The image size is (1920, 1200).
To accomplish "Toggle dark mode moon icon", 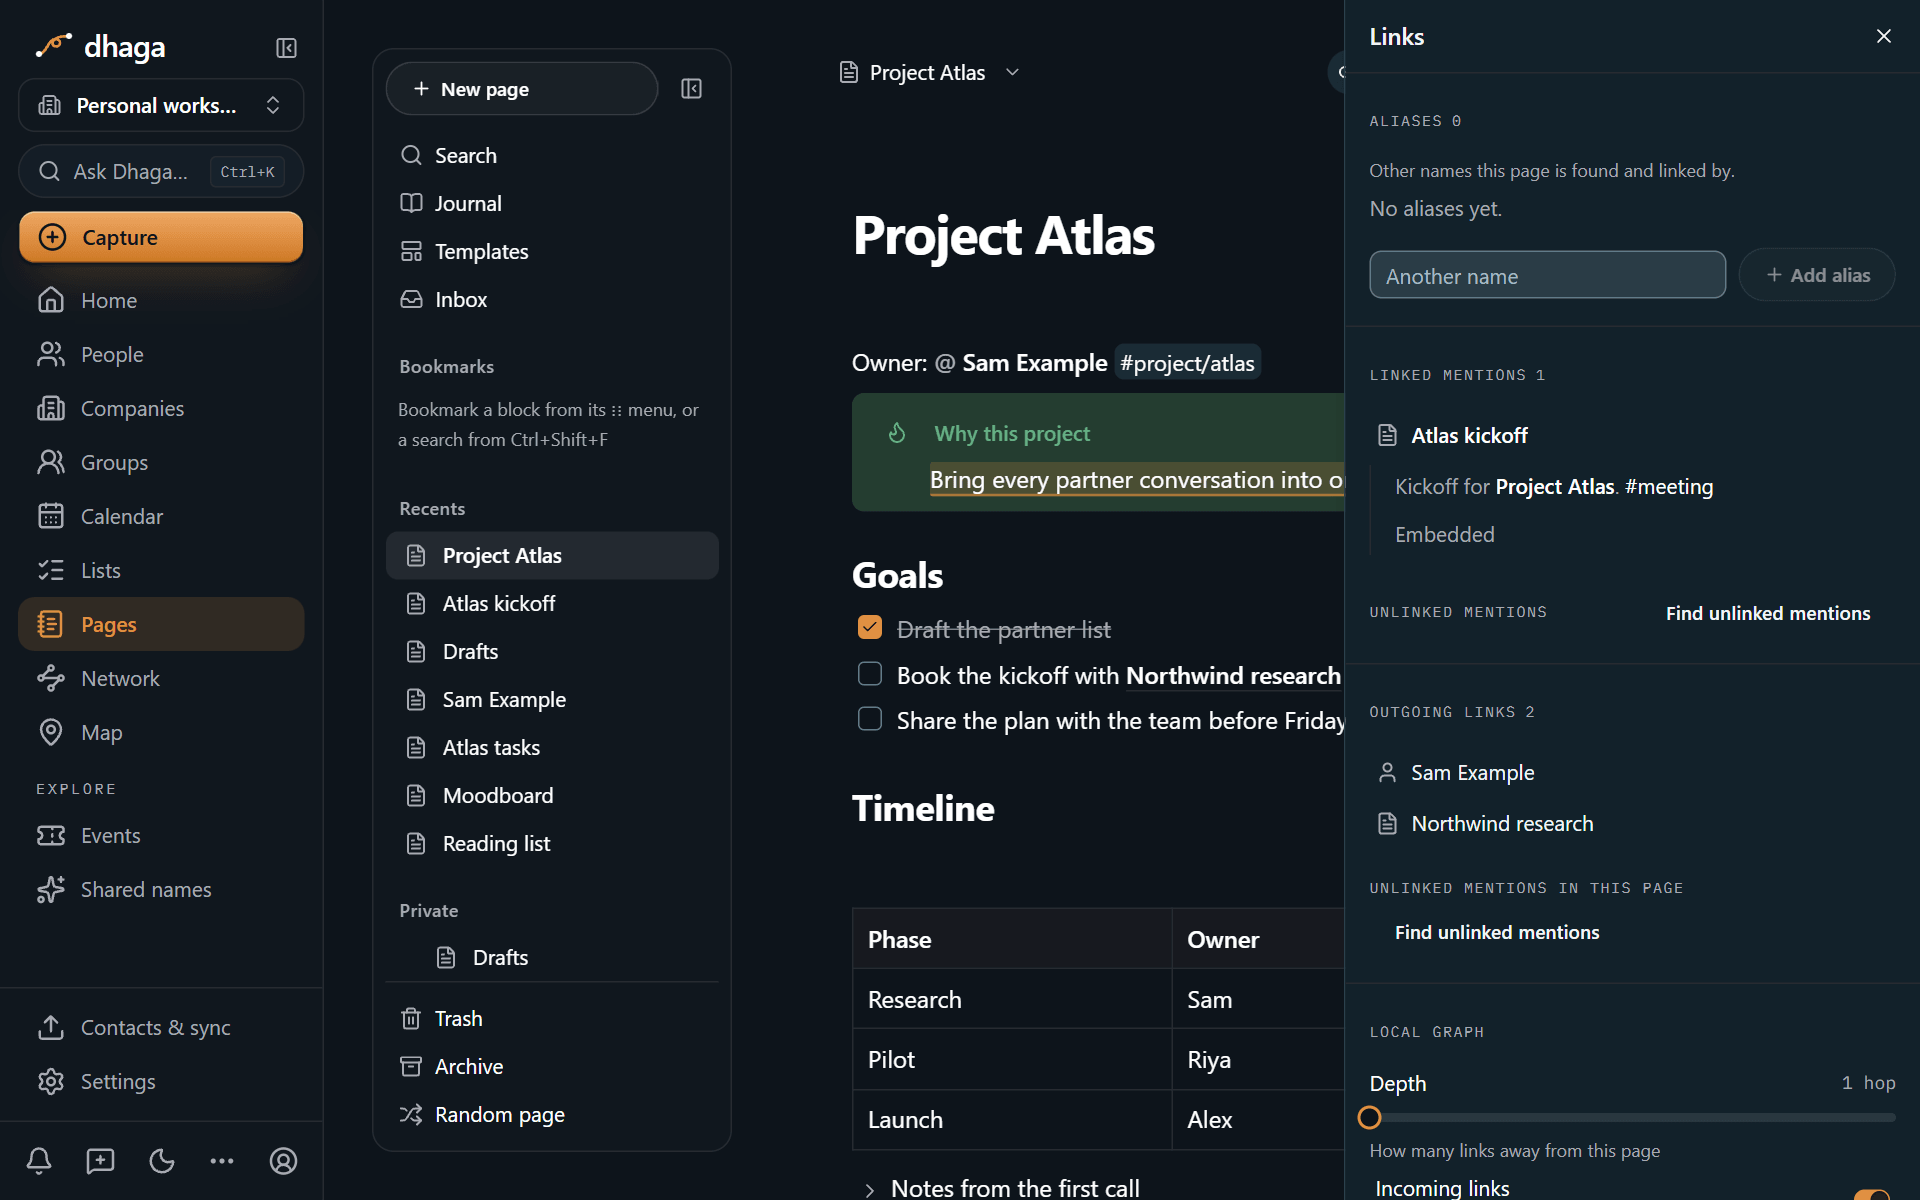I will (x=161, y=1161).
